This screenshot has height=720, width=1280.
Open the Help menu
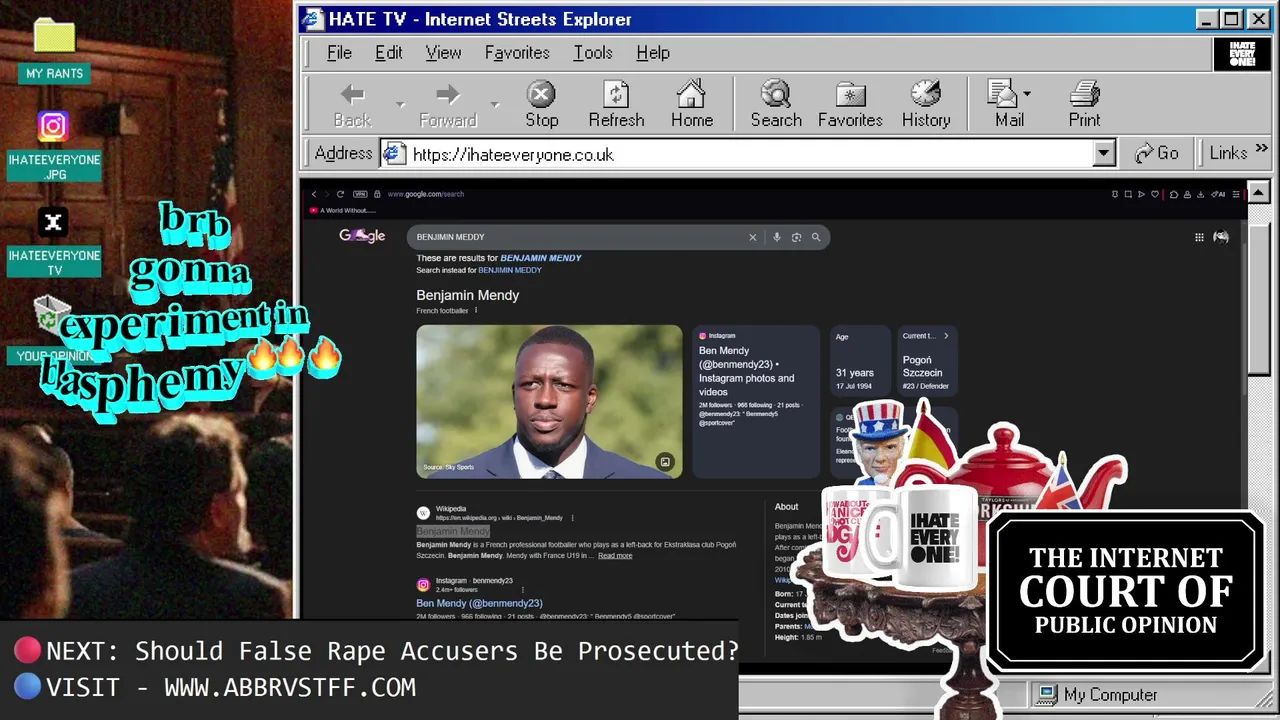pyautogui.click(x=653, y=53)
